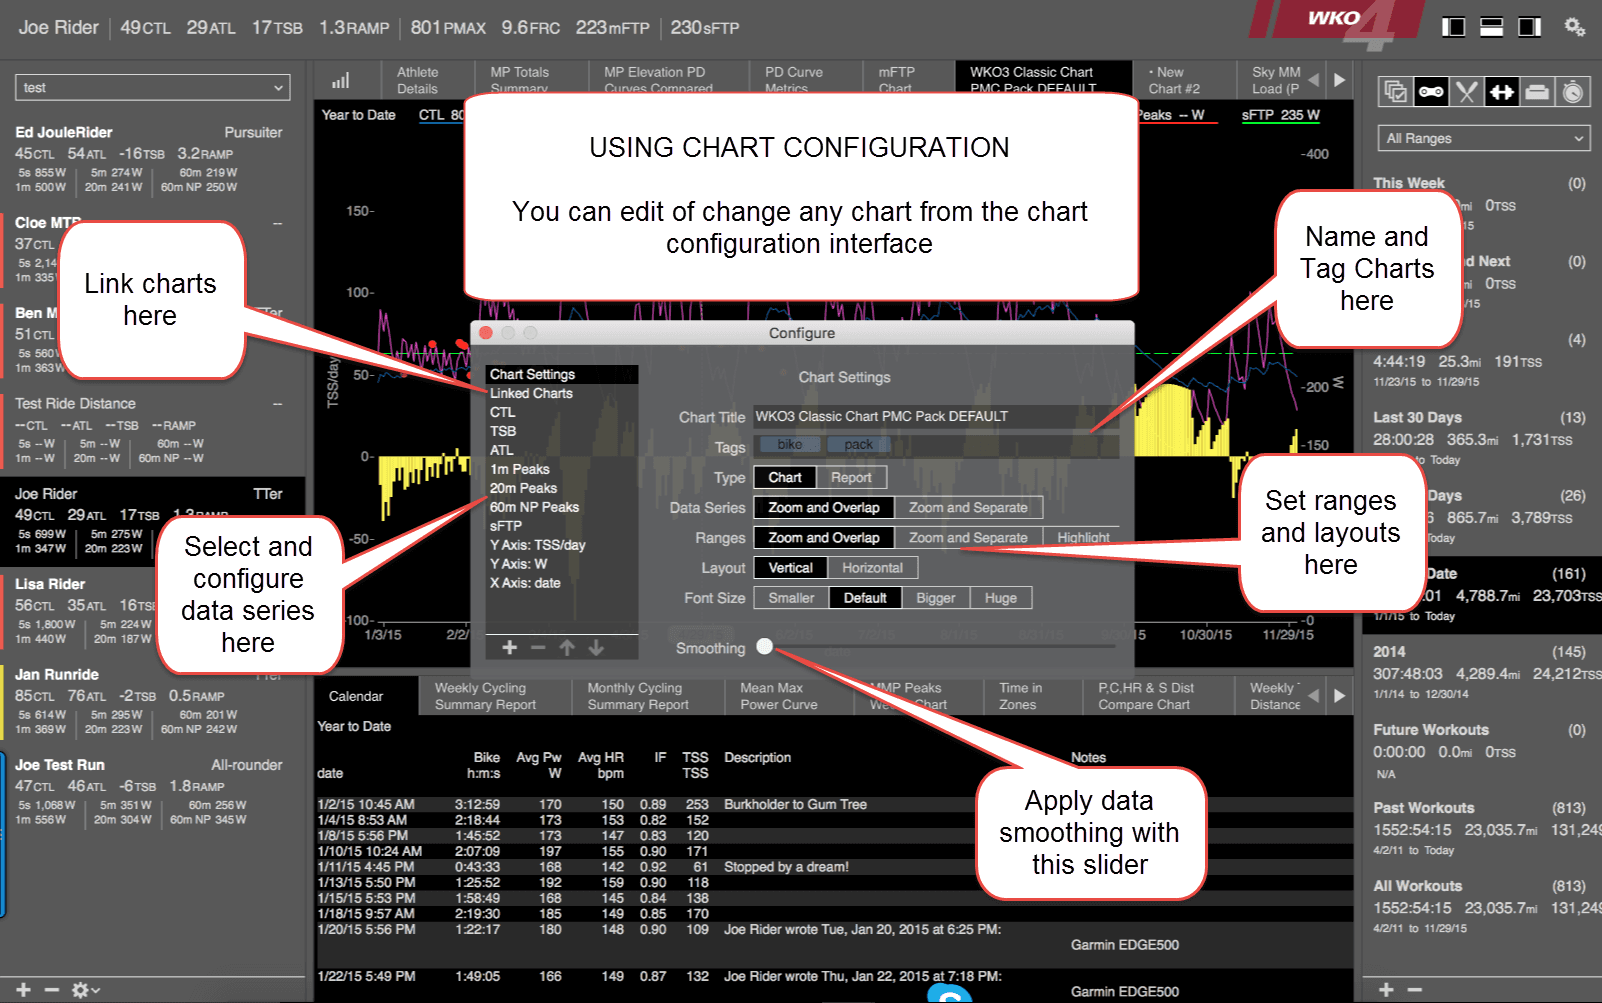Screen dimensions: 1602x1003
Task: Open the Athlete Details tab
Action: (x=417, y=80)
